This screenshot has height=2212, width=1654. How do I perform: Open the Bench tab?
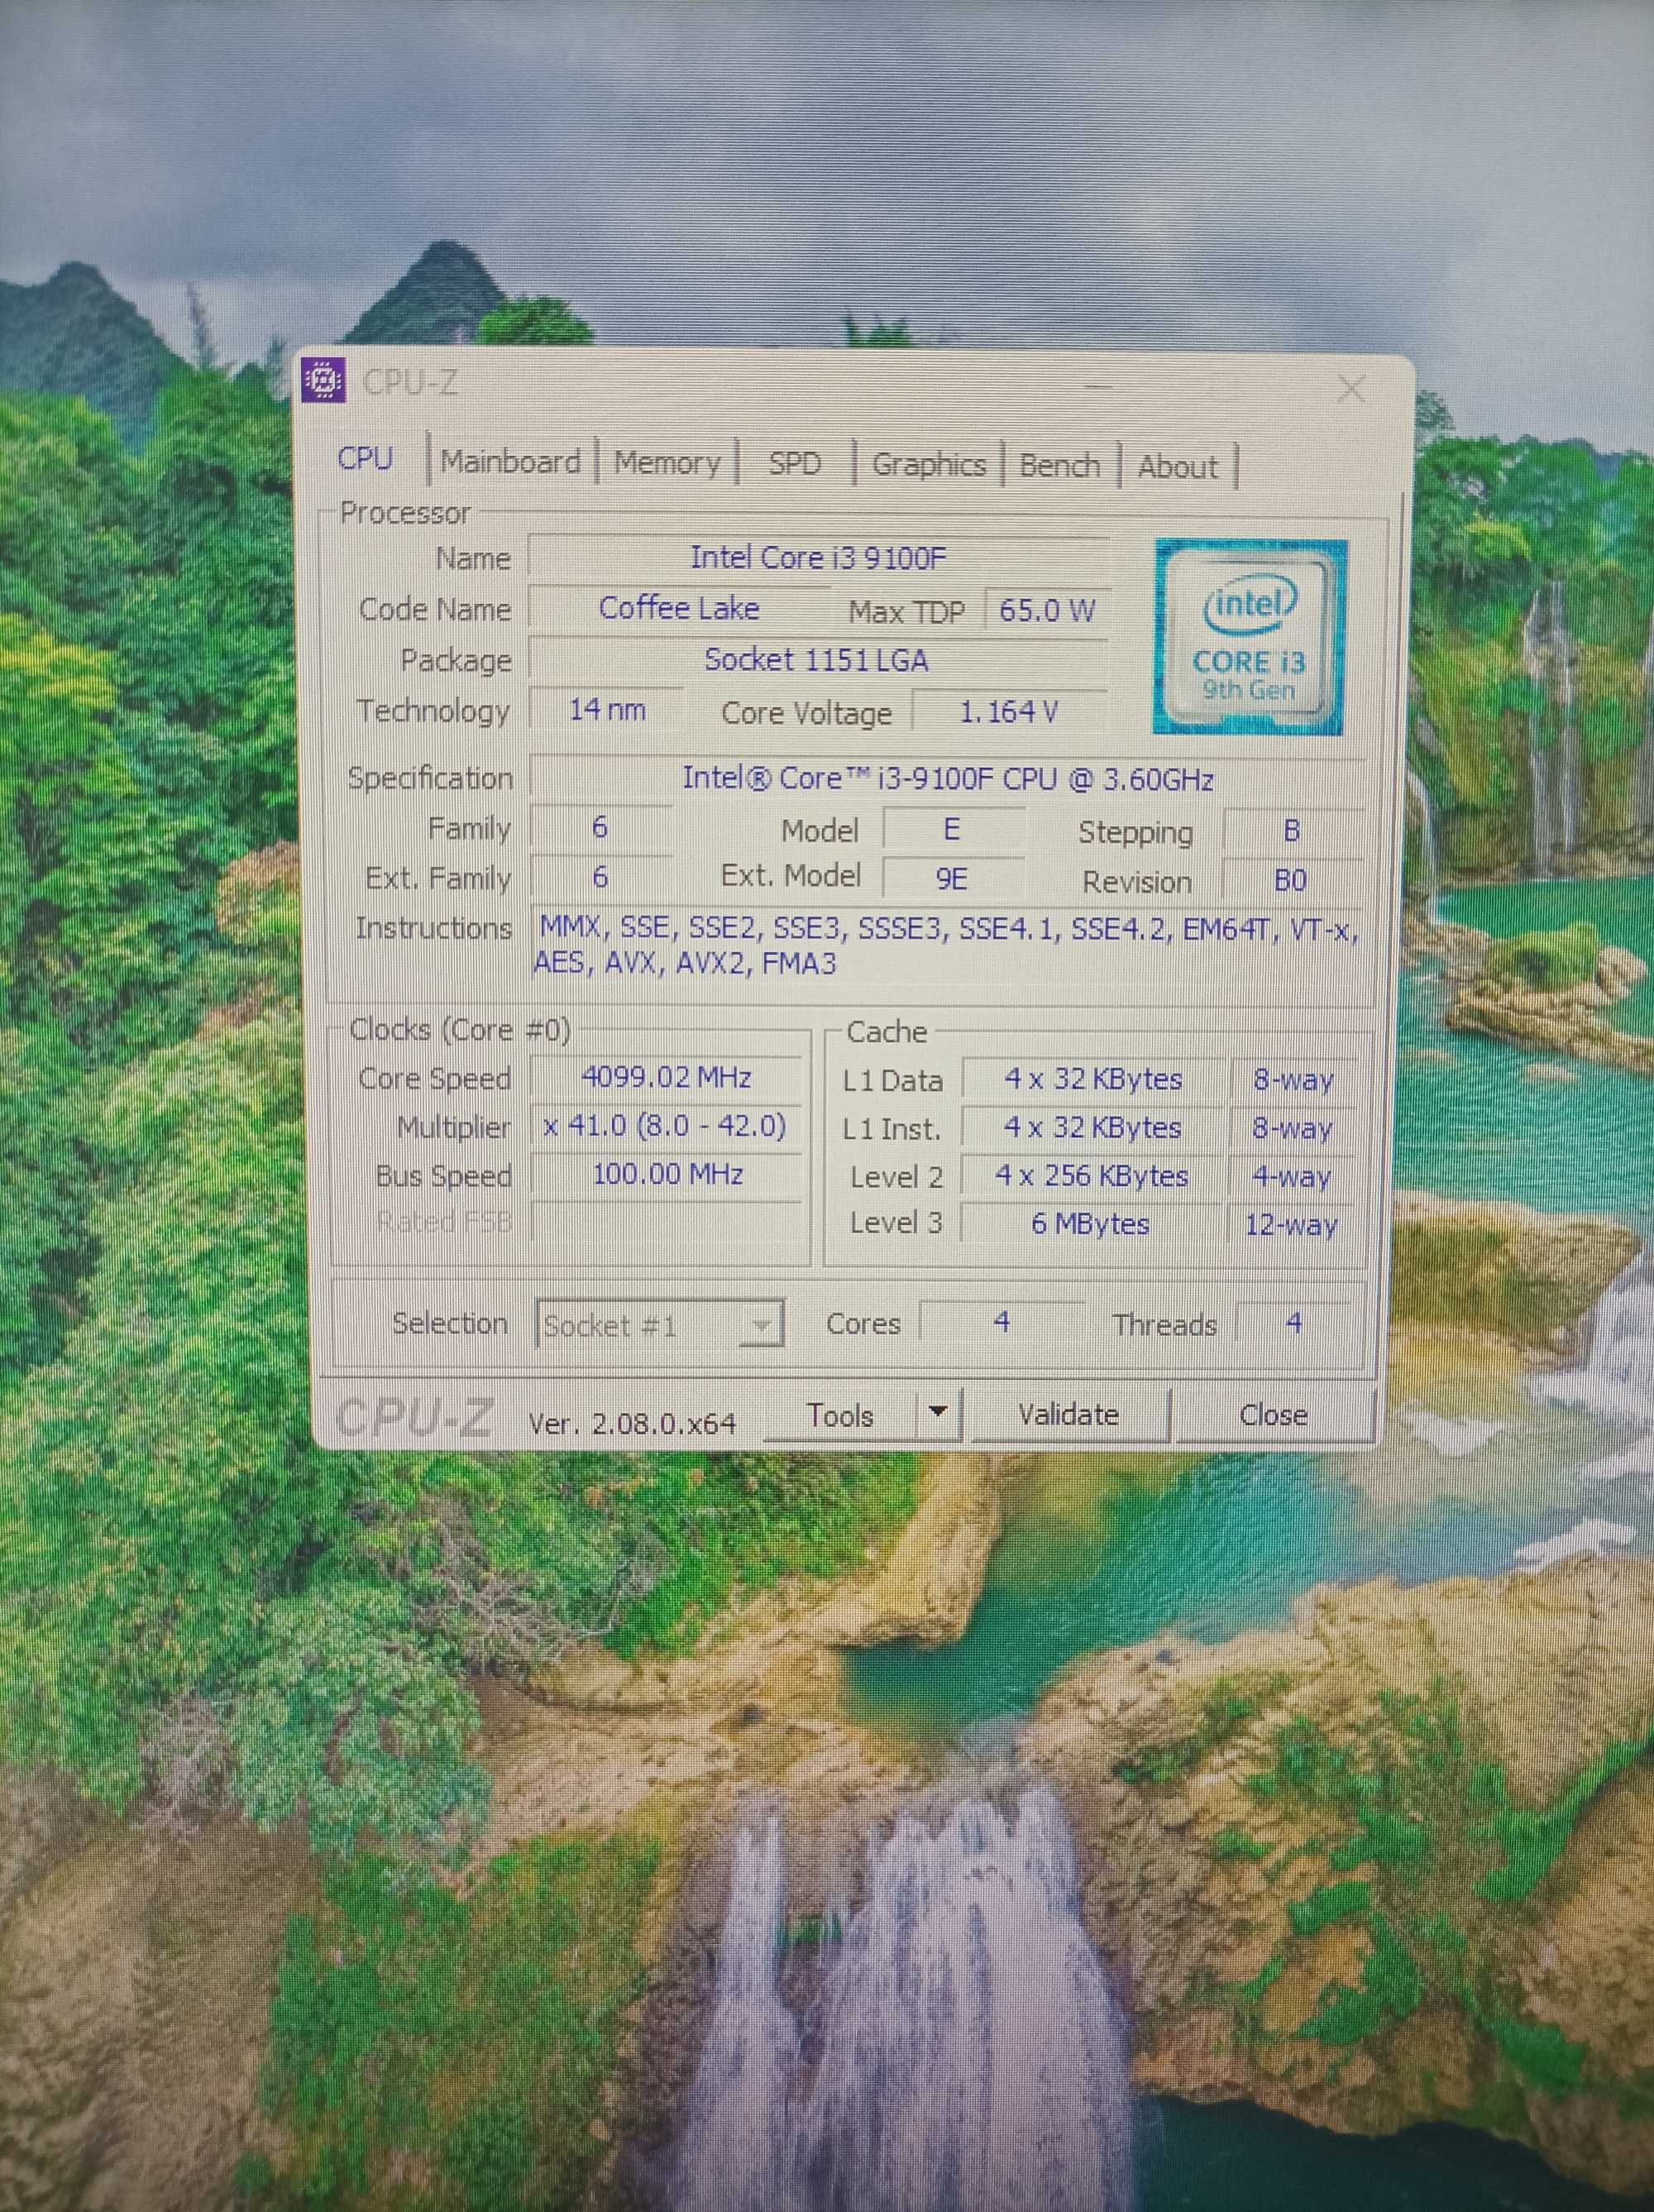(x=1060, y=466)
